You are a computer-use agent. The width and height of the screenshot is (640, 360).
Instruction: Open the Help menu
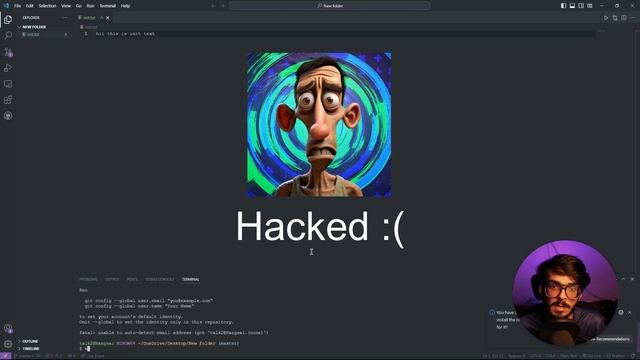[x=125, y=6]
